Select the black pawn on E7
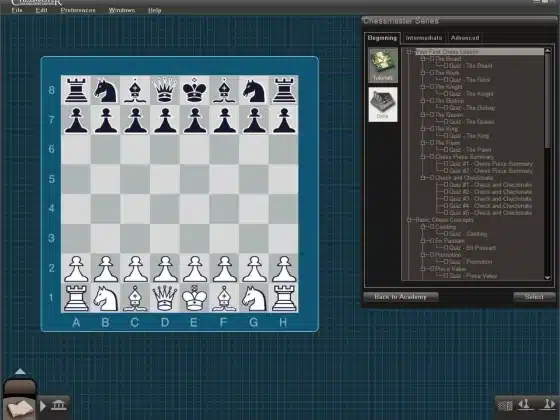Viewport: 560px width, 420px height. pyautogui.click(x=195, y=120)
